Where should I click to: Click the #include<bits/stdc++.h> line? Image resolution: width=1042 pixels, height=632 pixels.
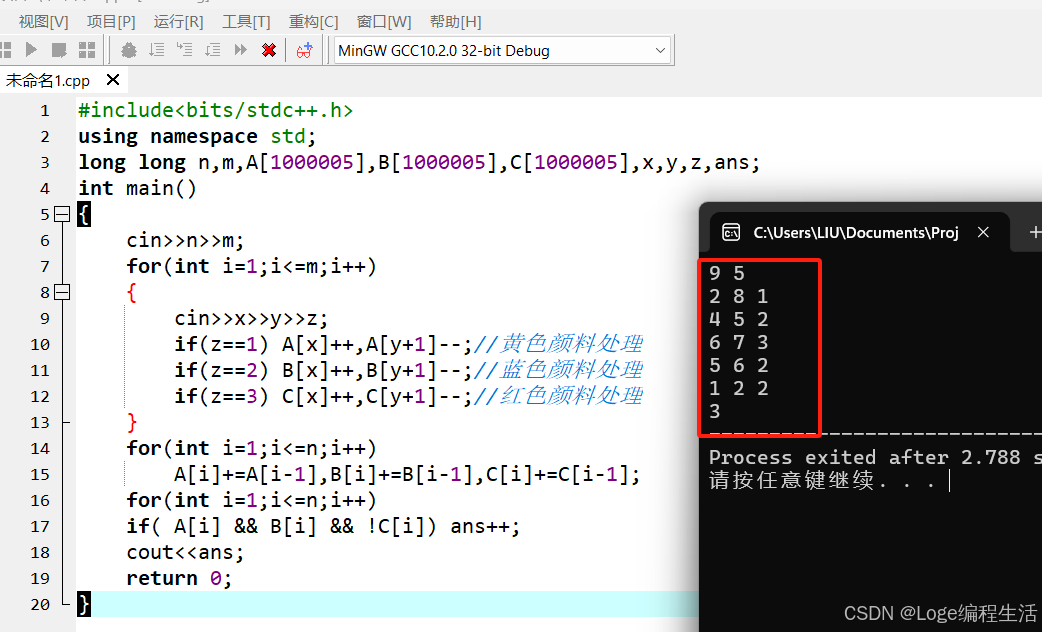click(x=215, y=110)
